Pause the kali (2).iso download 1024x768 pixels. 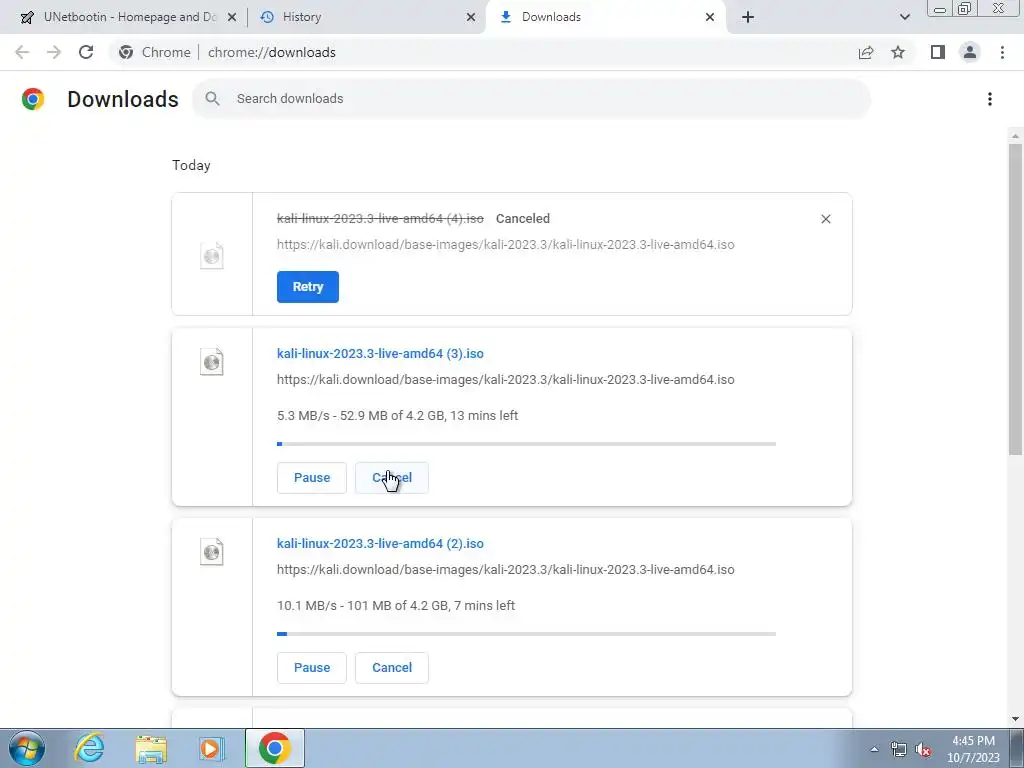(312, 667)
